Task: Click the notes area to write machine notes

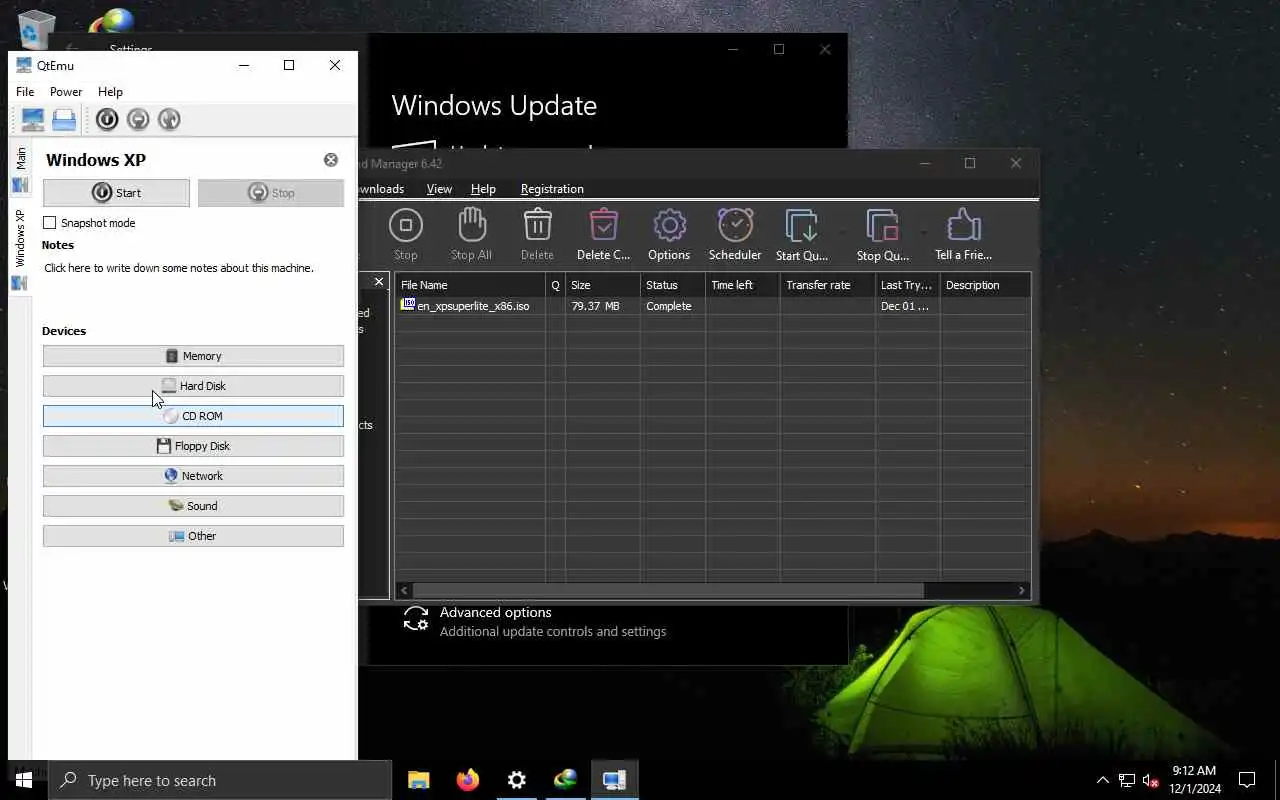Action: [x=179, y=268]
